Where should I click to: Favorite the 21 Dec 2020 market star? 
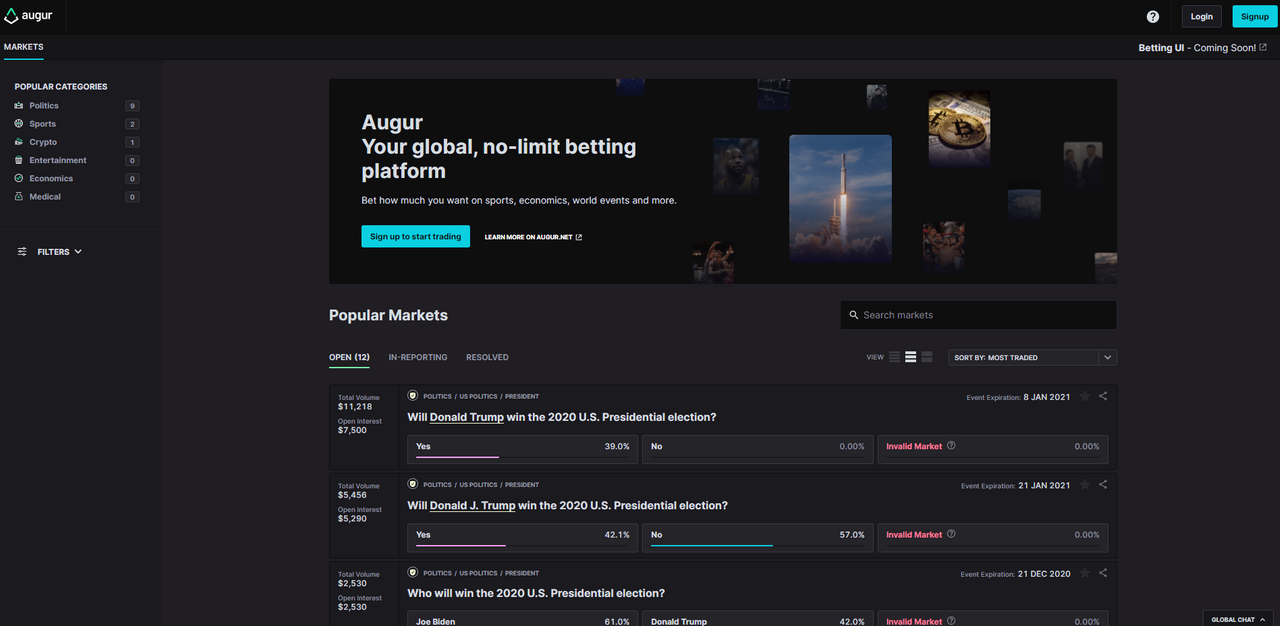point(1085,574)
